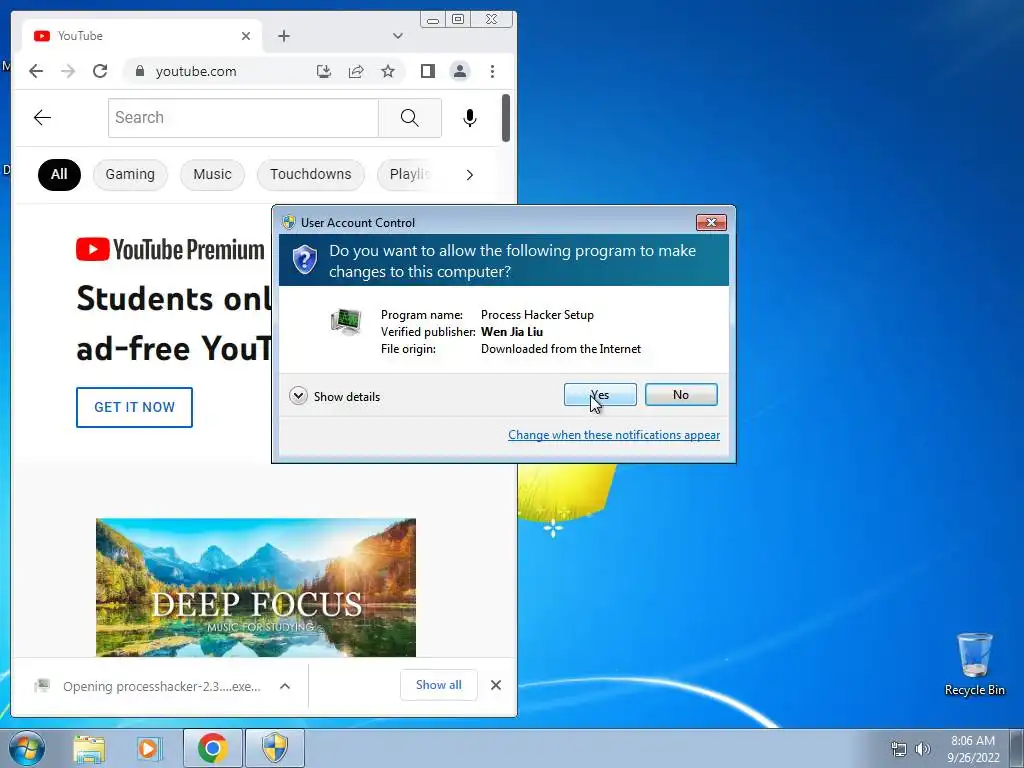Image resolution: width=1024 pixels, height=768 pixels.
Task: Open Windows Media Player from taskbar
Action: click(150, 748)
